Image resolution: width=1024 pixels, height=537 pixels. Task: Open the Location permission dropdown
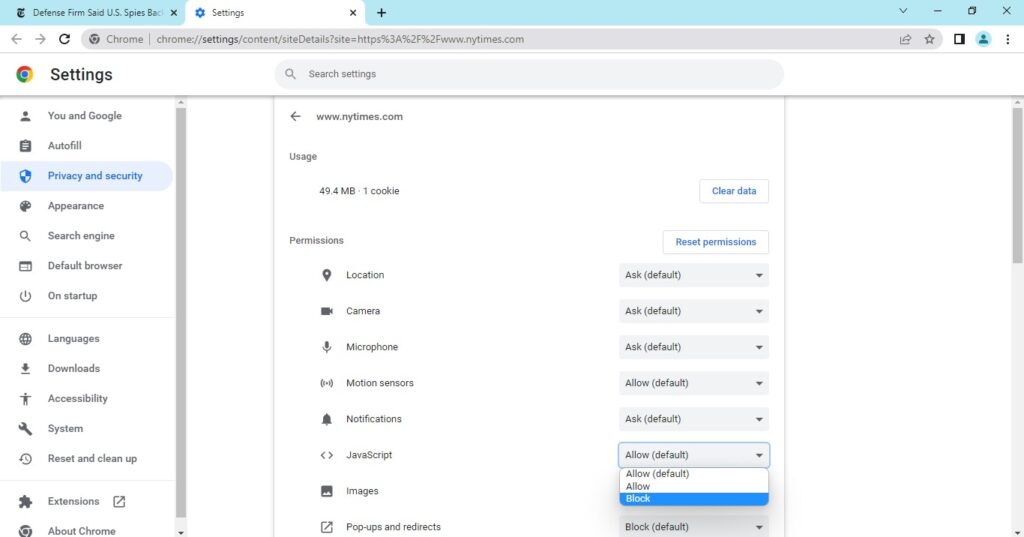point(694,275)
